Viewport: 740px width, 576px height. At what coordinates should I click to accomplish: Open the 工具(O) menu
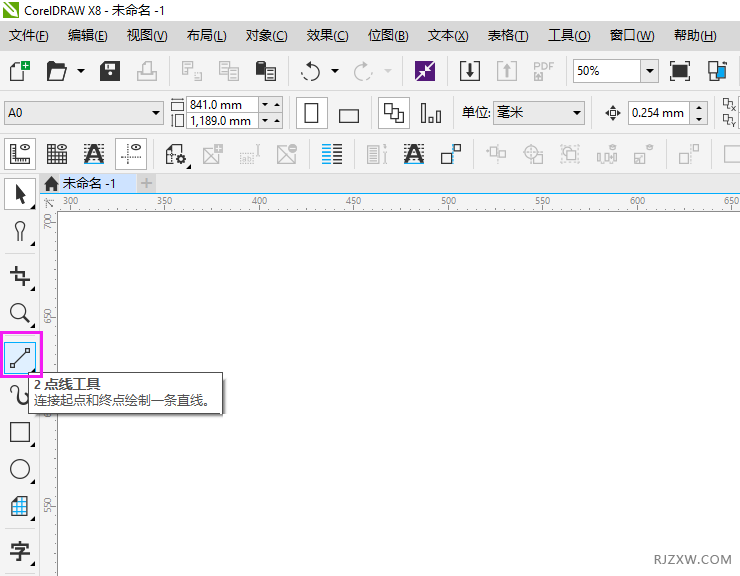pyautogui.click(x=569, y=35)
